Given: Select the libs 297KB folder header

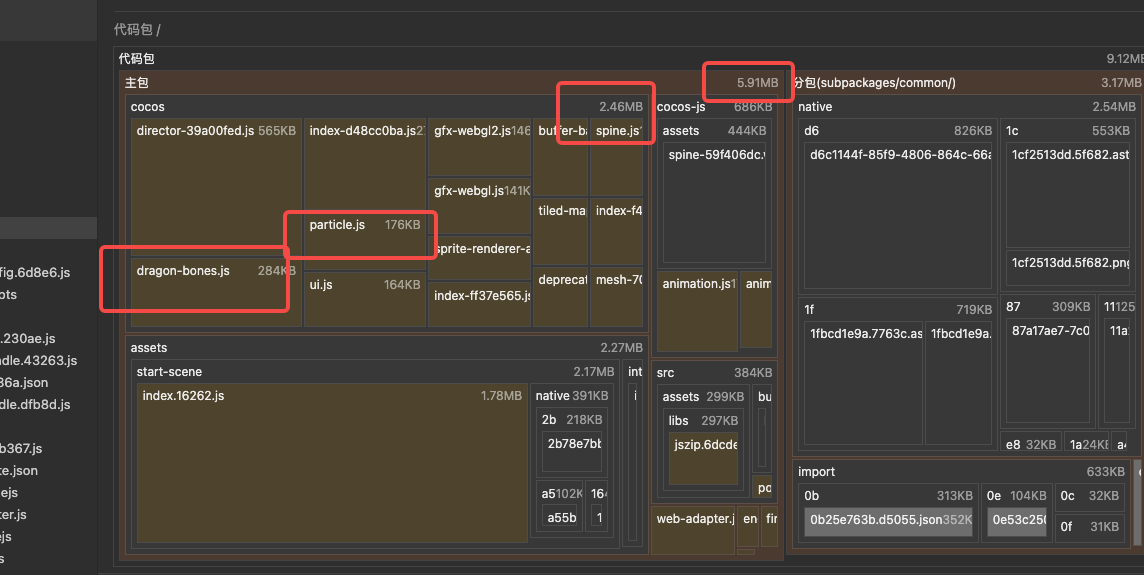Looking at the screenshot, I should [x=703, y=420].
